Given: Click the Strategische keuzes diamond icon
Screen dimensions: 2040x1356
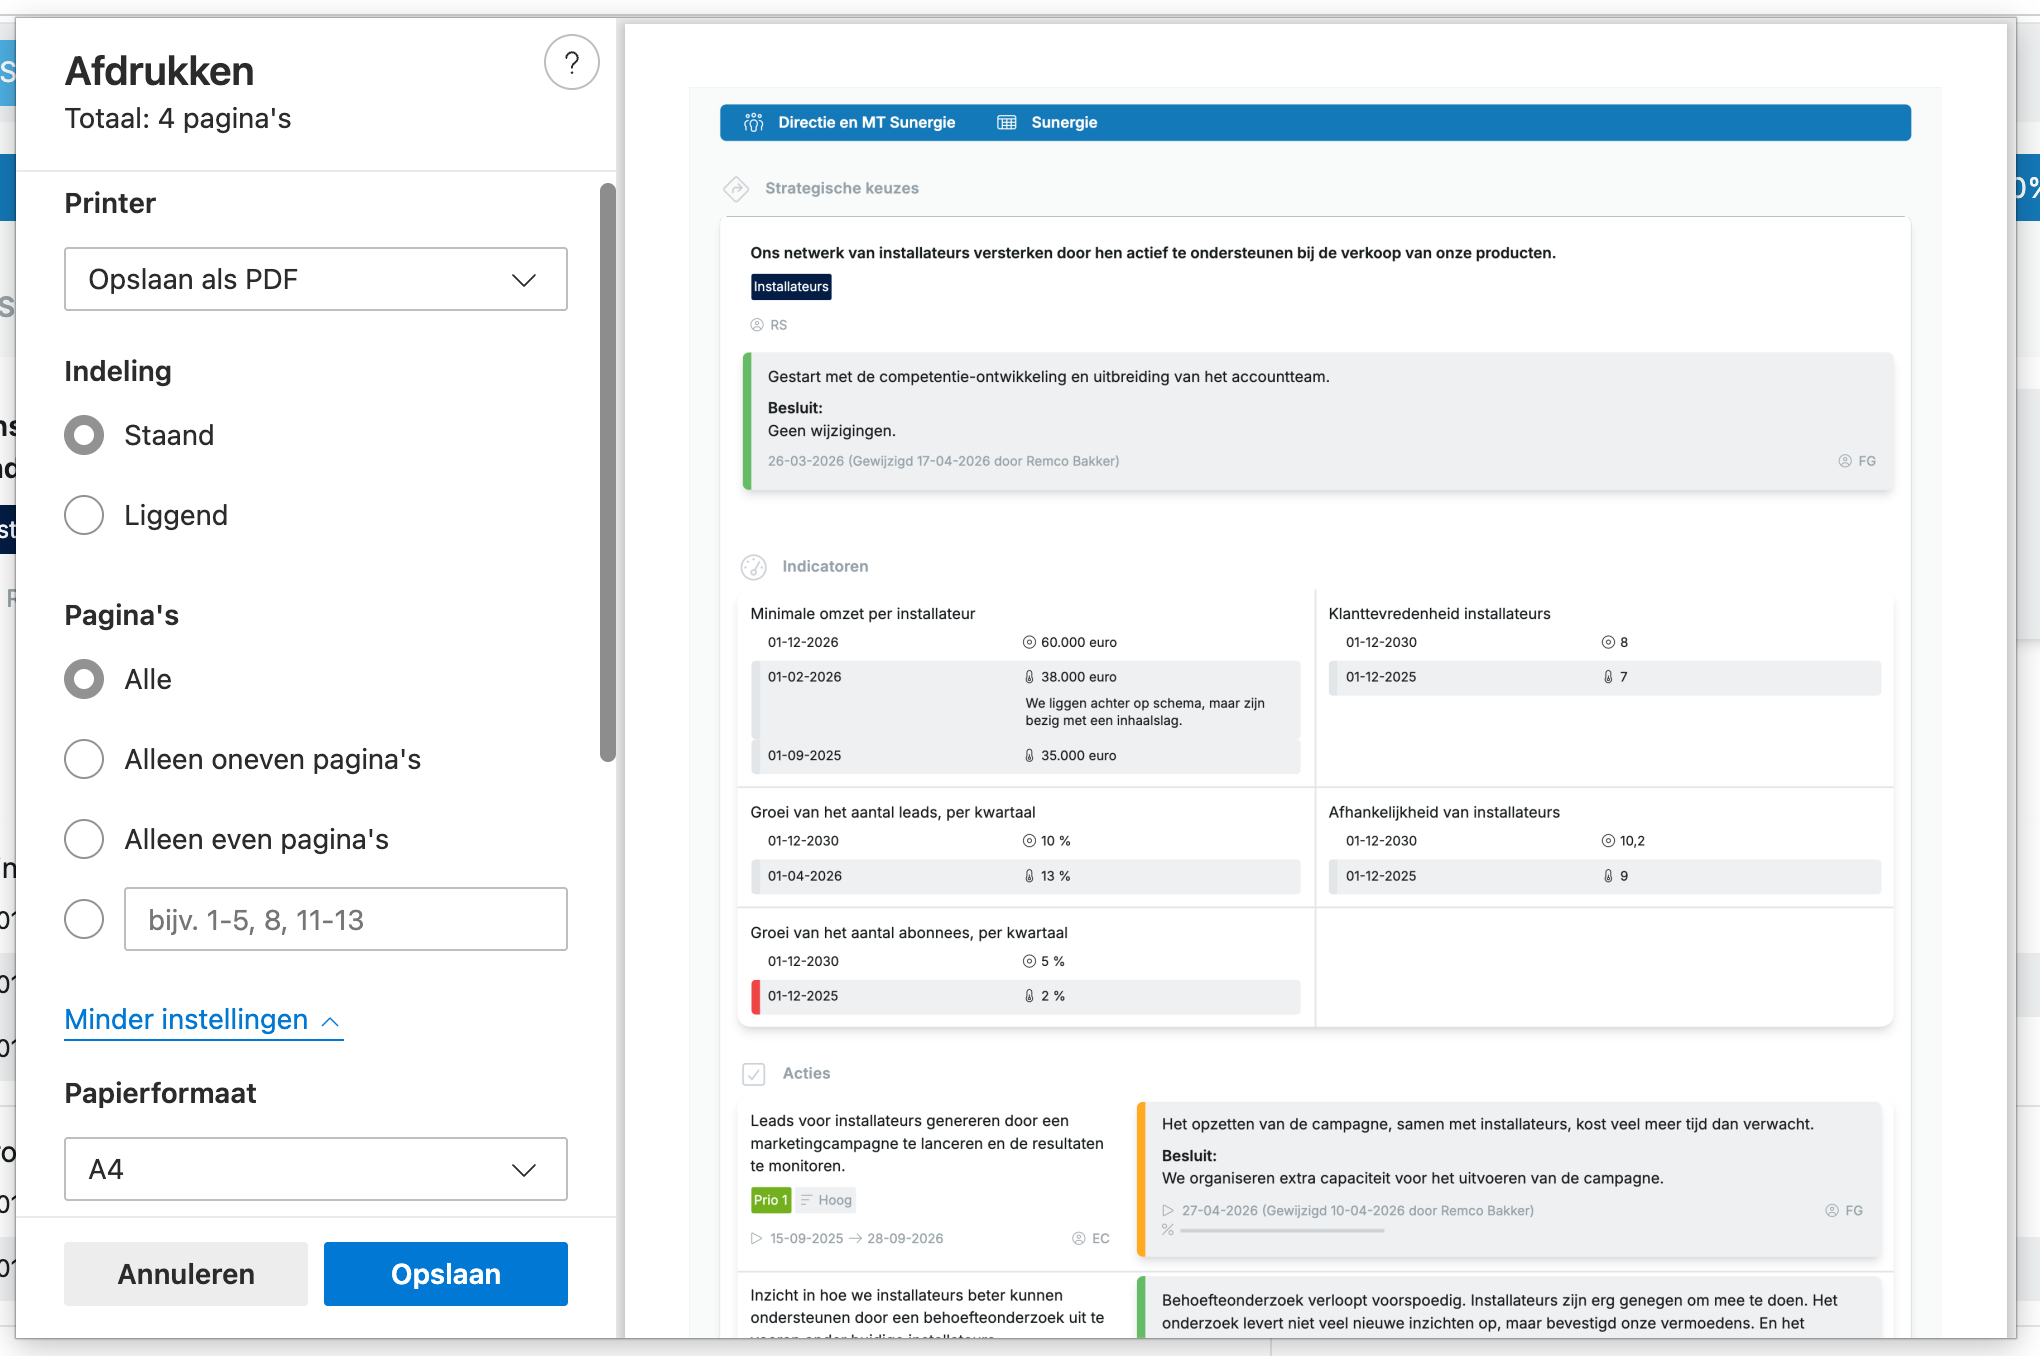Looking at the screenshot, I should click(x=737, y=188).
